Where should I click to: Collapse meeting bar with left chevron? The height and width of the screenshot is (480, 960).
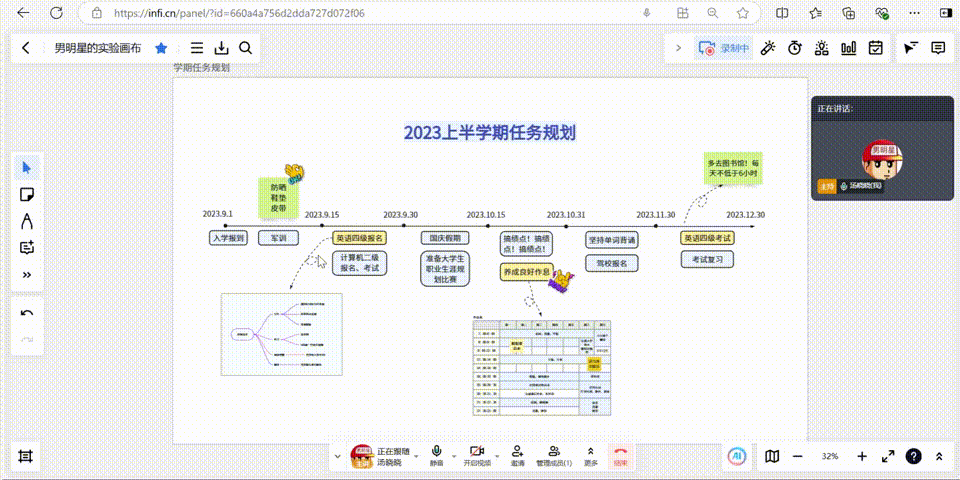click(337, 456)
